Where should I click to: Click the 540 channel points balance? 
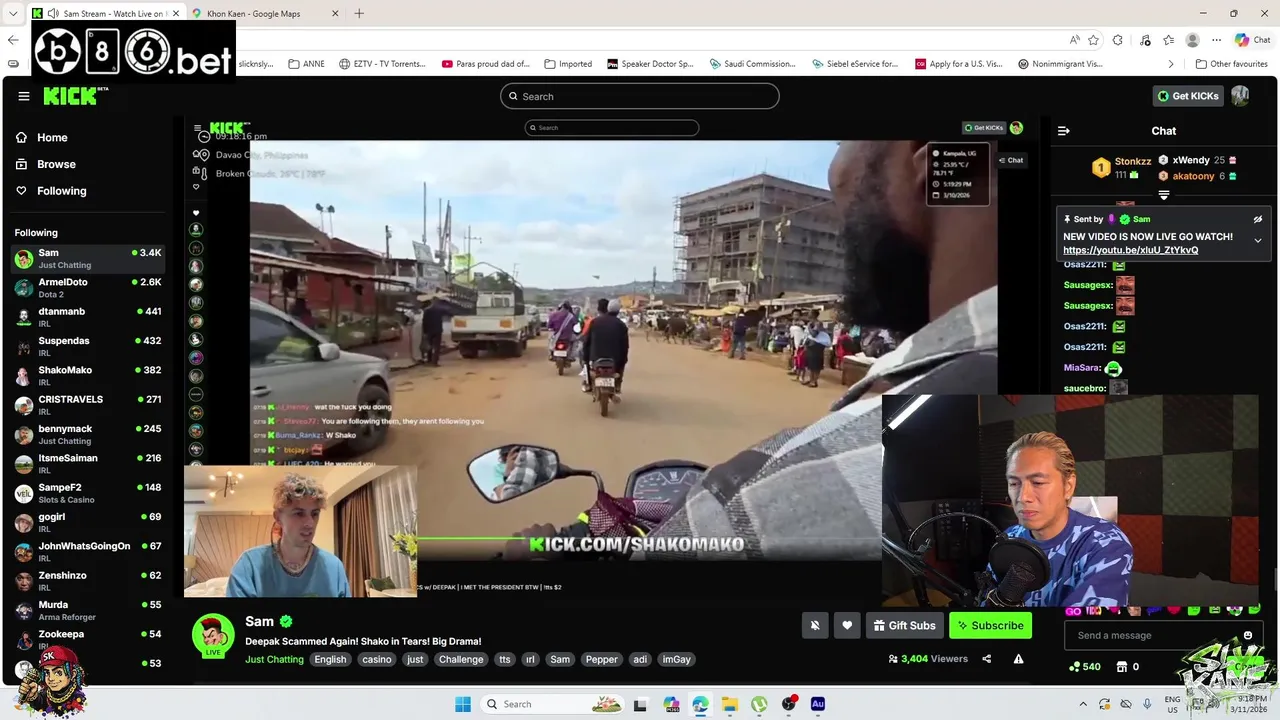tap(1085, 667)
